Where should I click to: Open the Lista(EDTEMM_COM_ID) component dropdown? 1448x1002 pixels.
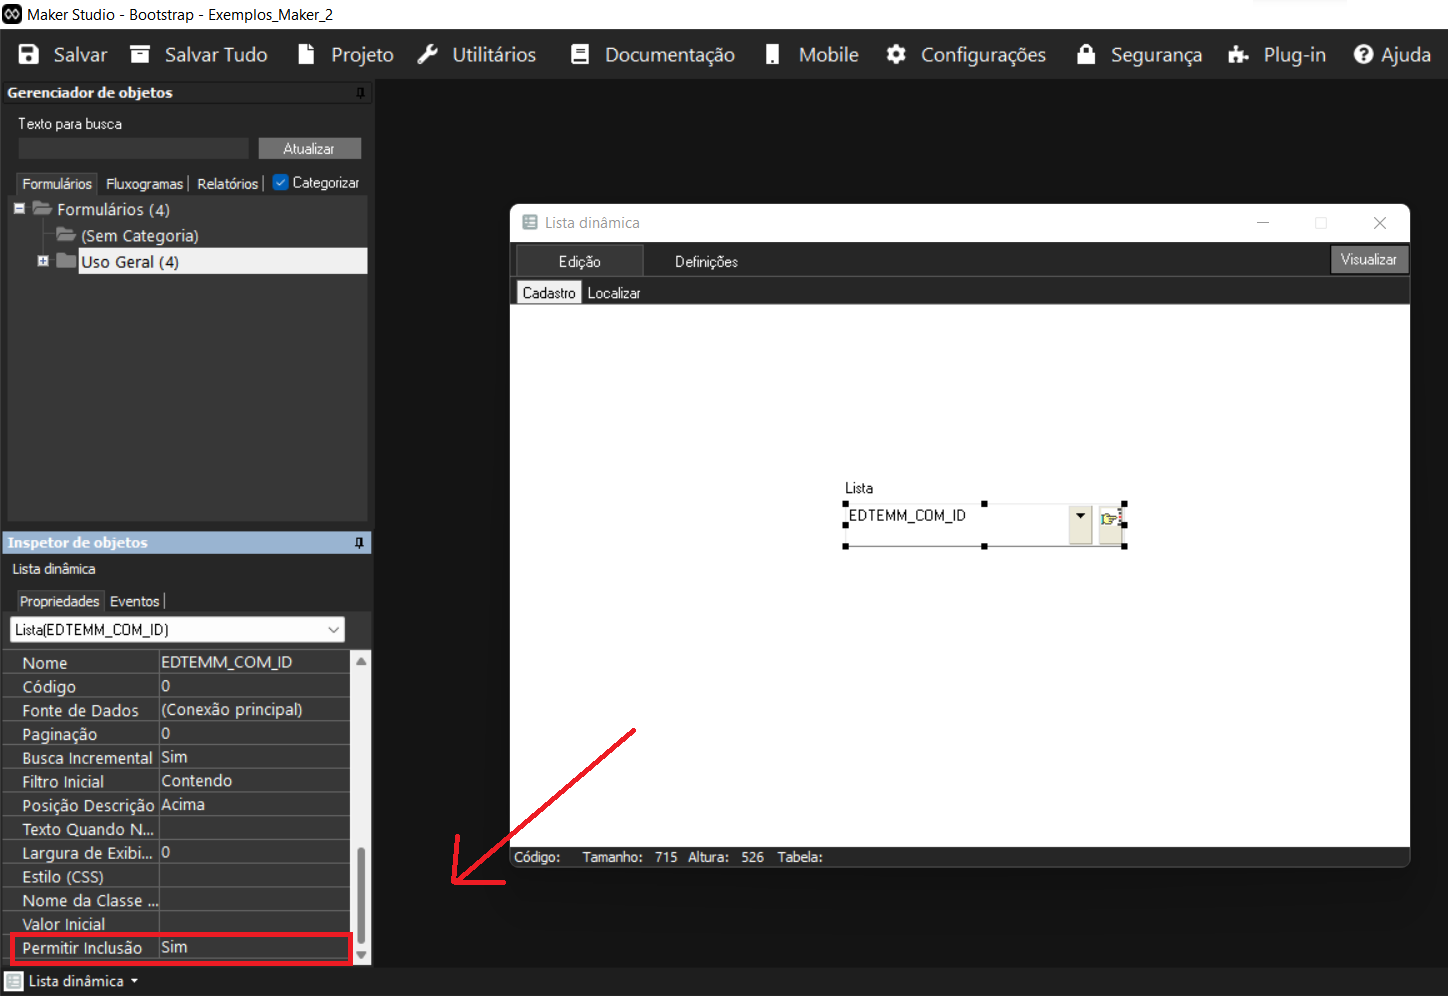point(333,630)
